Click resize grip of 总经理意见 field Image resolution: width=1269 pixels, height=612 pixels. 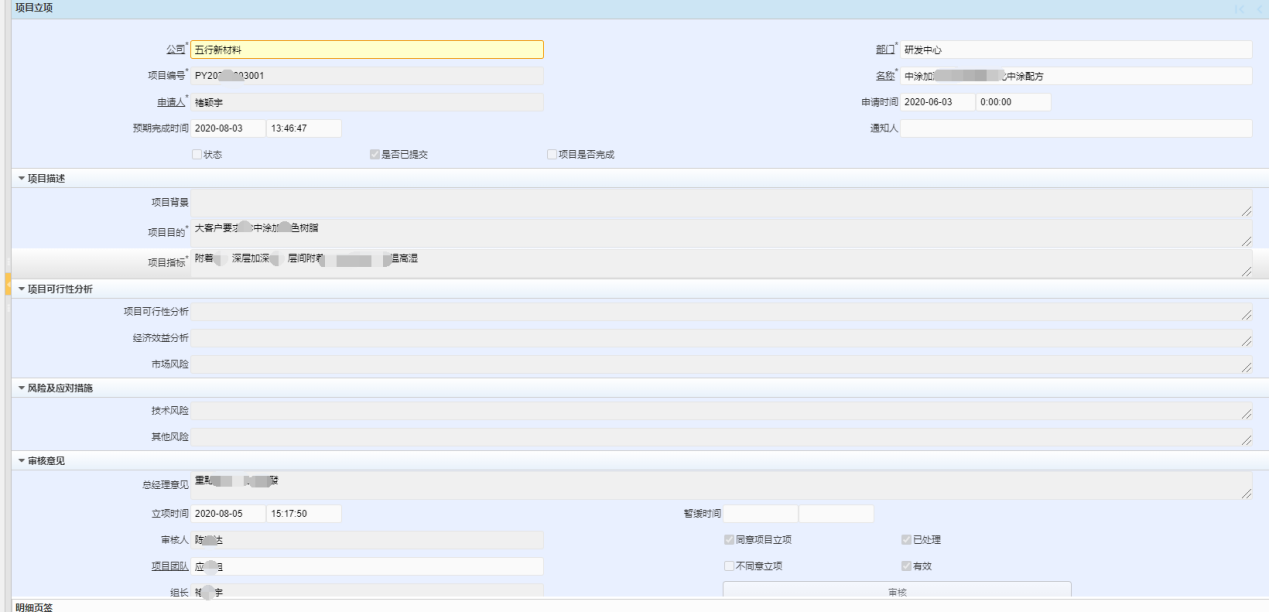1246,492
